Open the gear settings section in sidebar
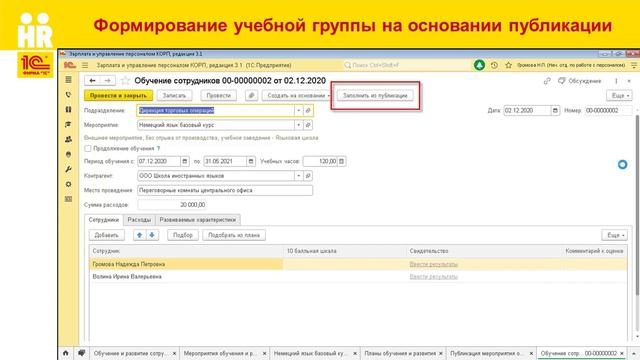This screenshot has height=360, width=640. 68,184
